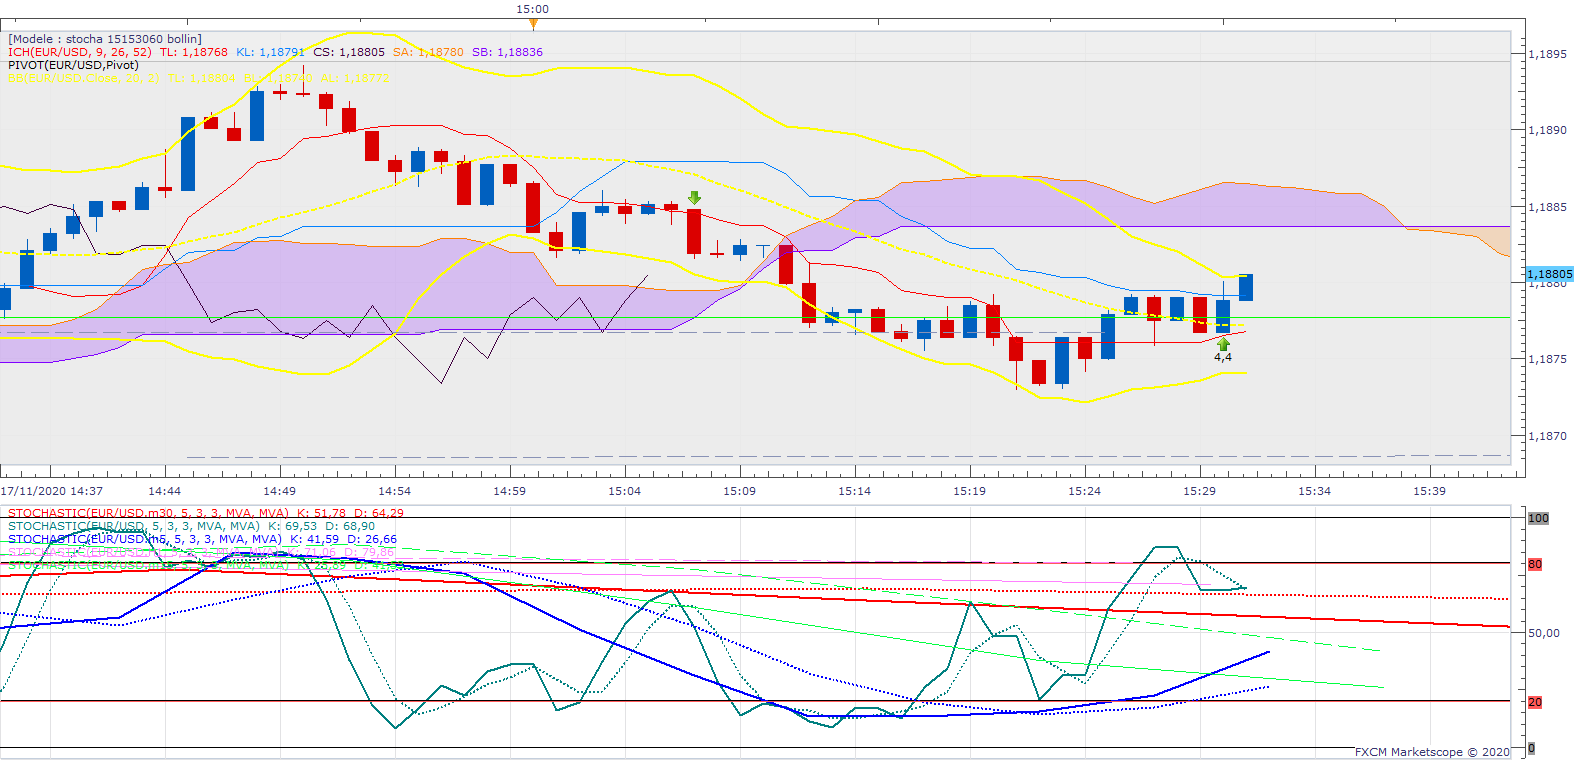This screenshot has width=1583, height=760.
Task: Click the 15:39 time axis label
Action: [1430, 491]
